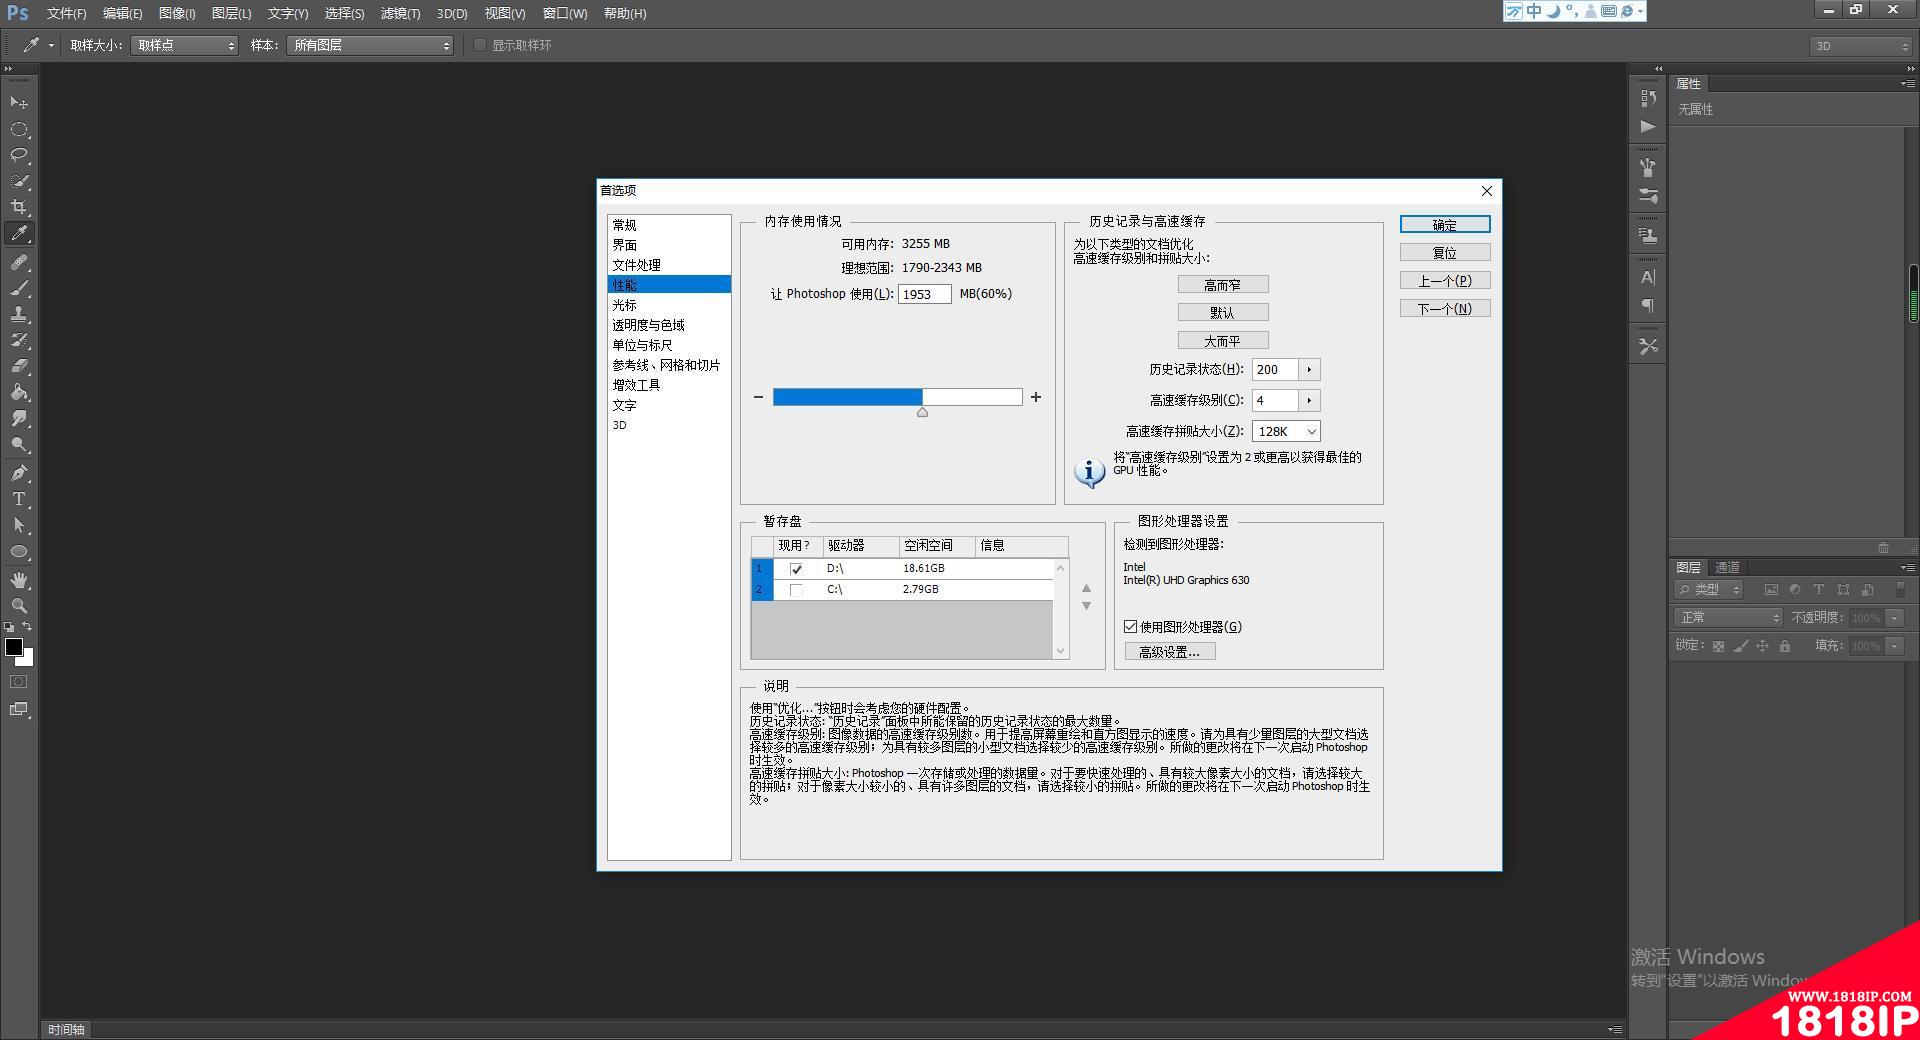Click the 确定 button
The image size is (1920, 1040).
(1445, 225)
